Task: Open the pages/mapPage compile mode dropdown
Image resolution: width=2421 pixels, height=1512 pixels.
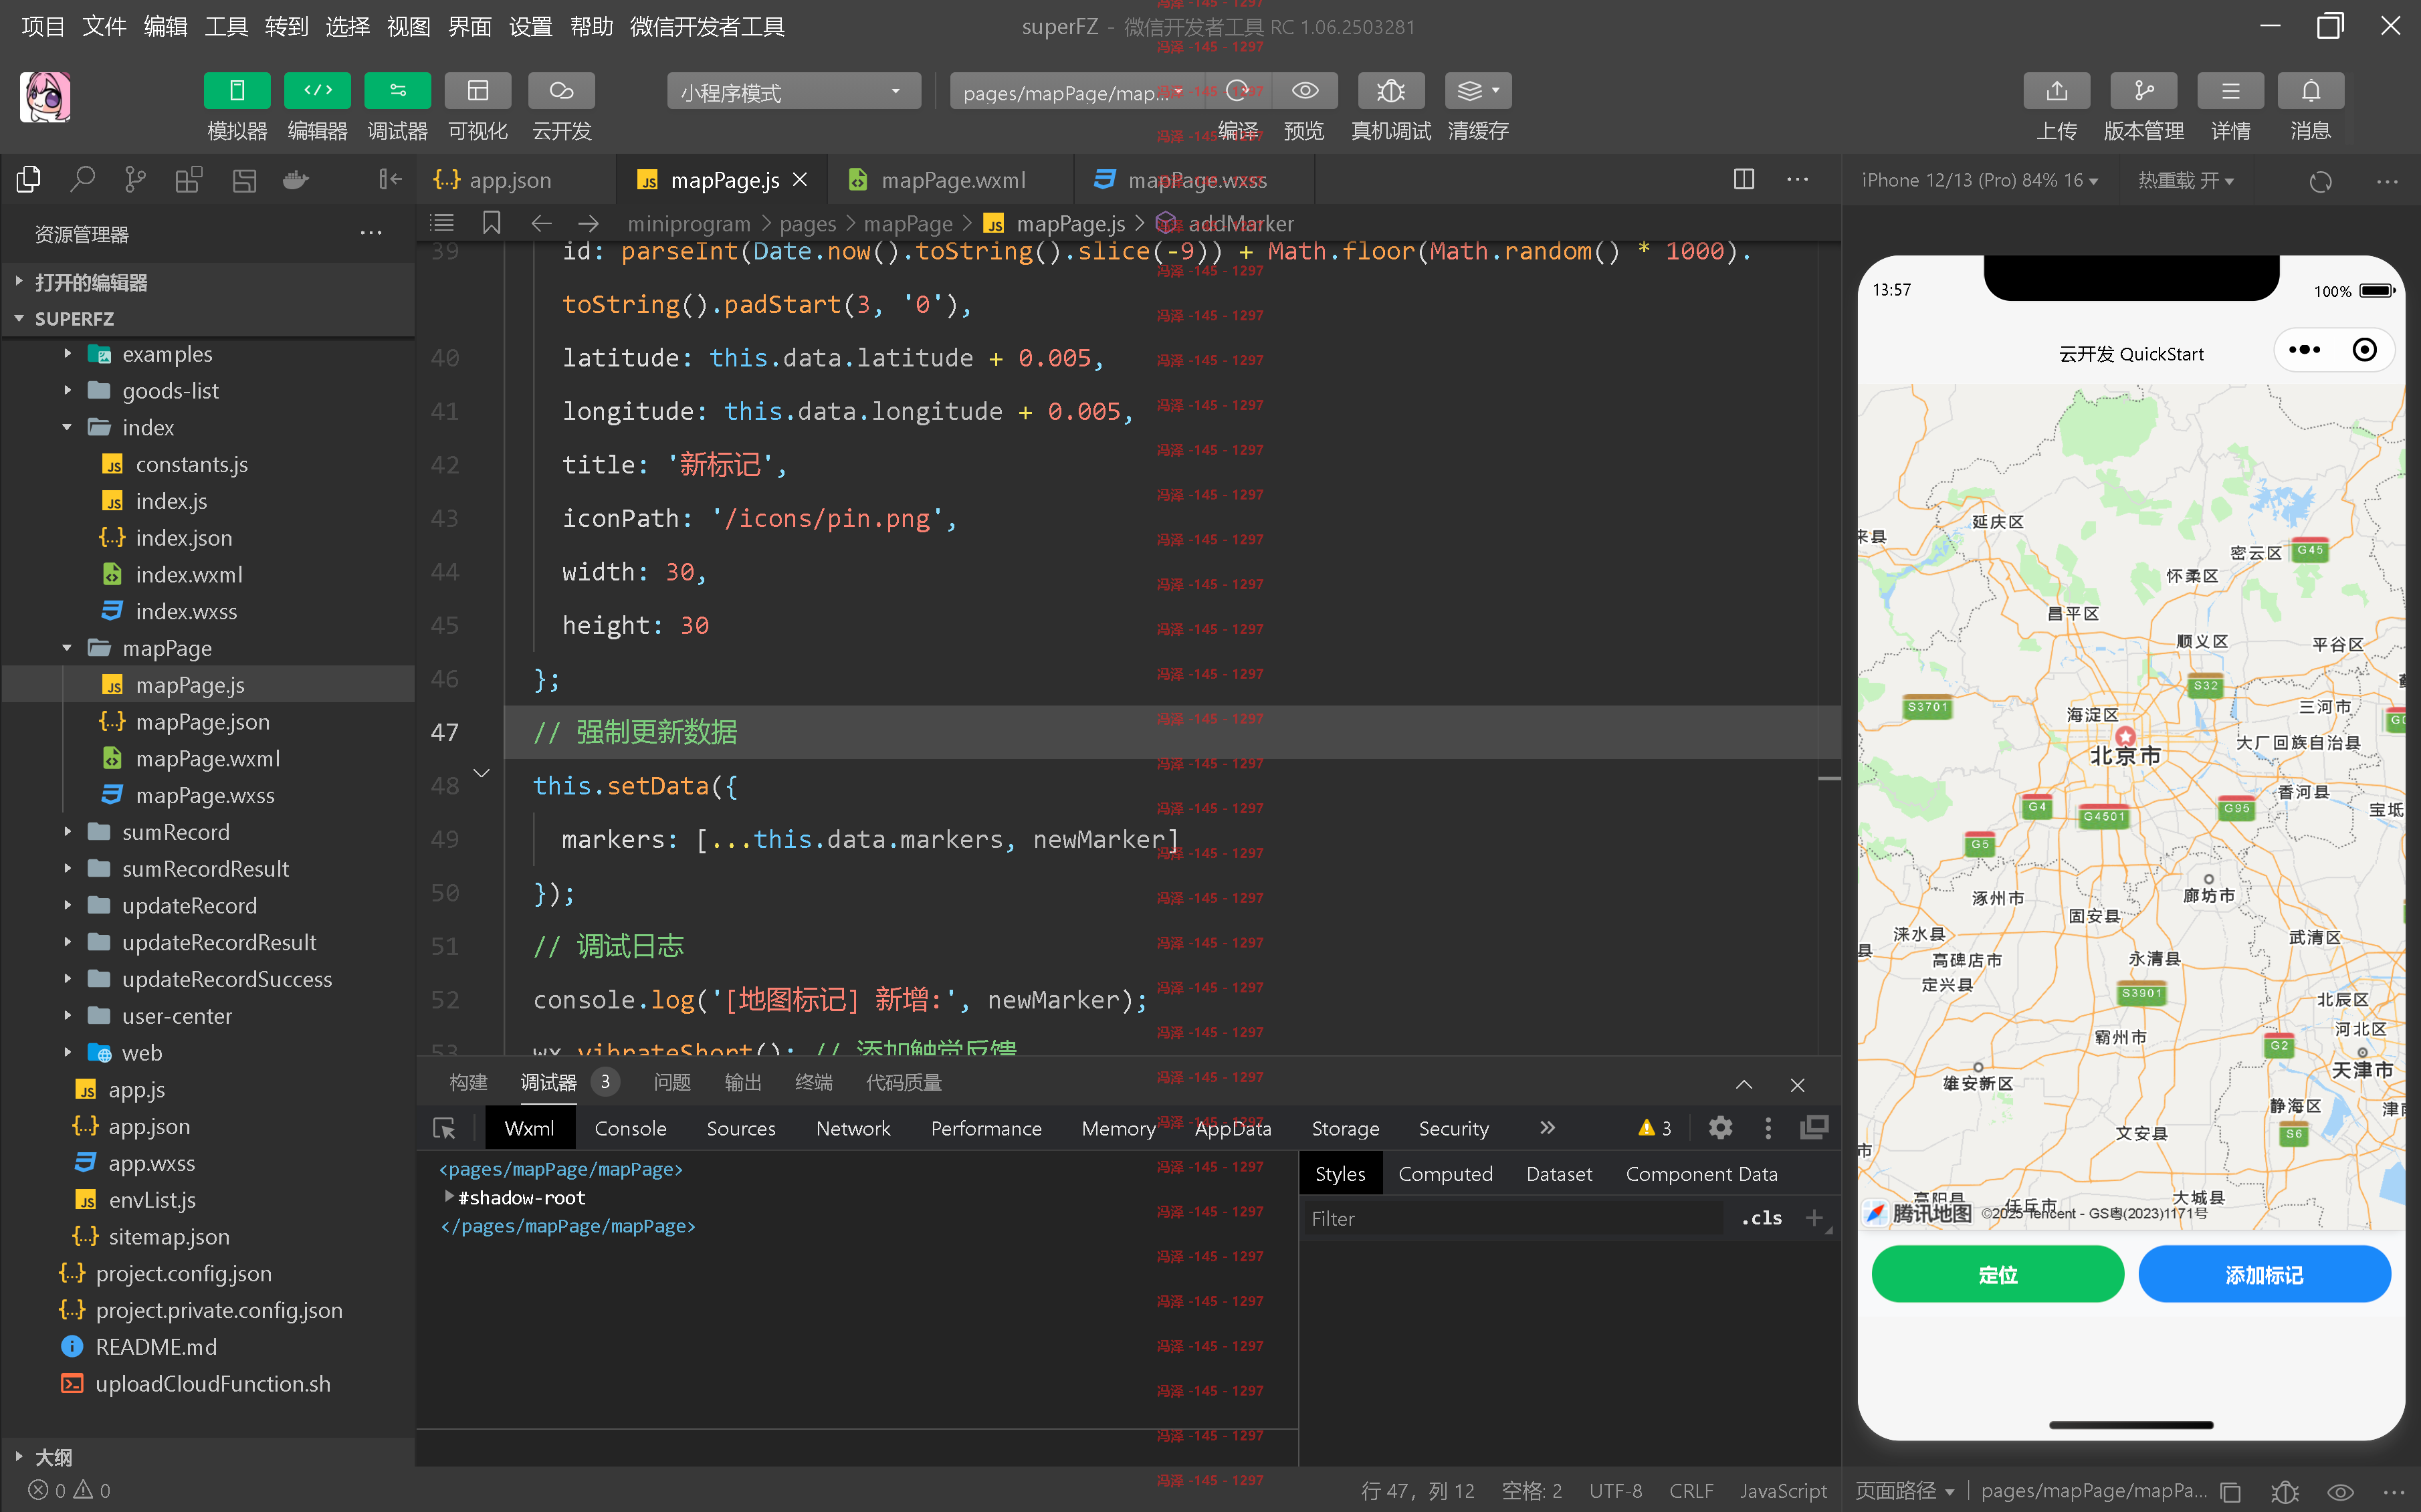Action: [1075, 92]
